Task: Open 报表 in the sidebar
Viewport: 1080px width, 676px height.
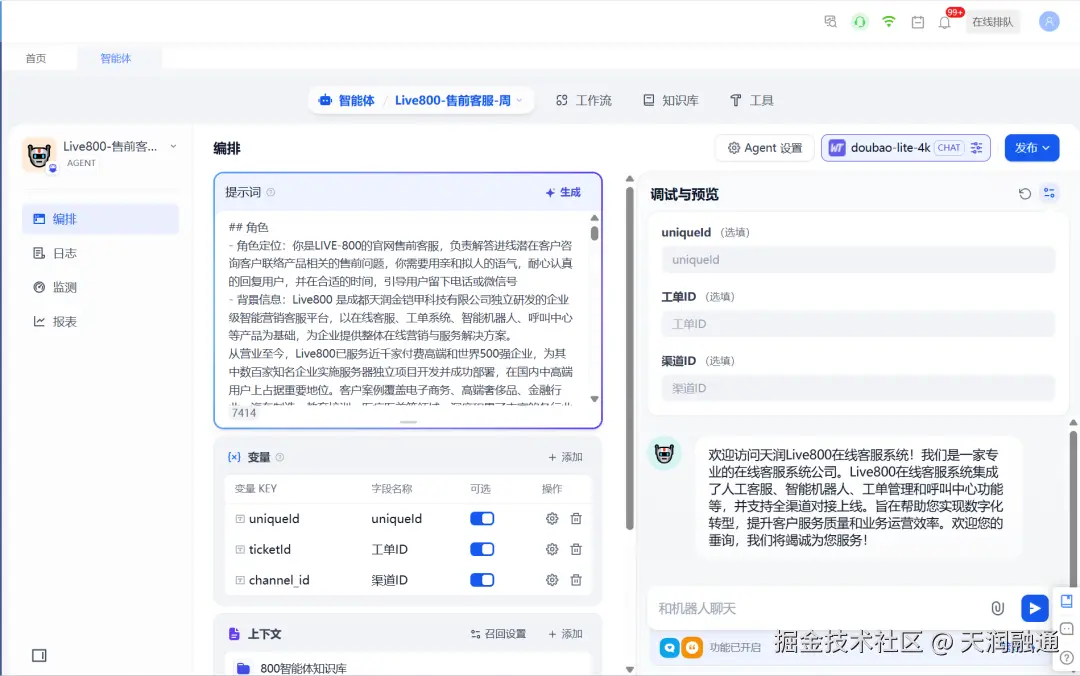Action: click(x=101, y=322)
